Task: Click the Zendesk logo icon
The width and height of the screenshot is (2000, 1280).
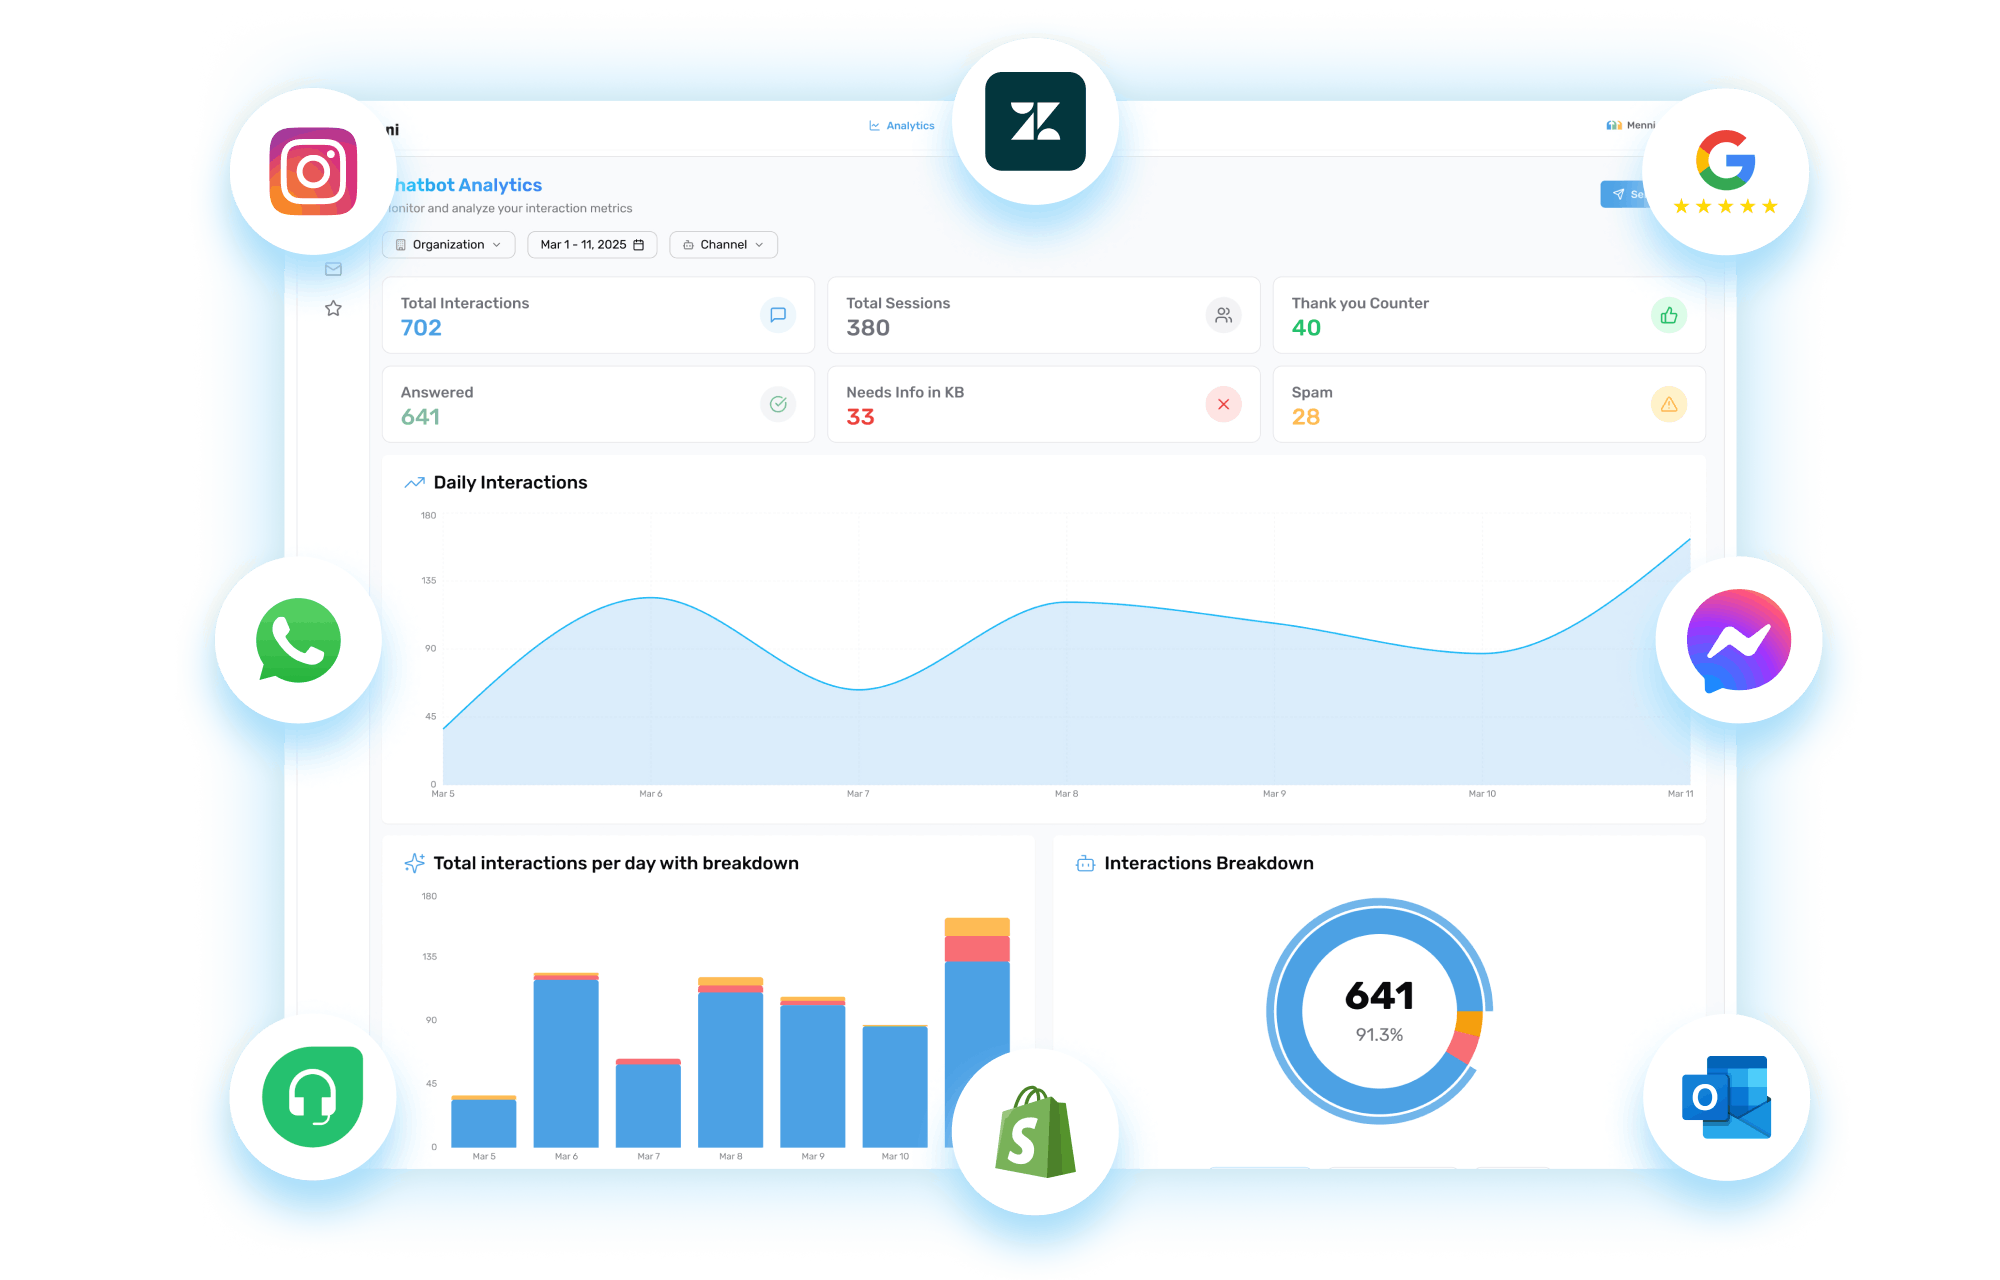Action: [x=1035, y=121]
